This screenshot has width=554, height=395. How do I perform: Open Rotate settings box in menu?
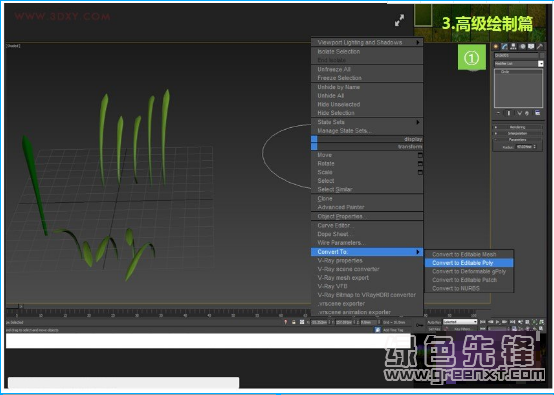click(x=420, y=164)
